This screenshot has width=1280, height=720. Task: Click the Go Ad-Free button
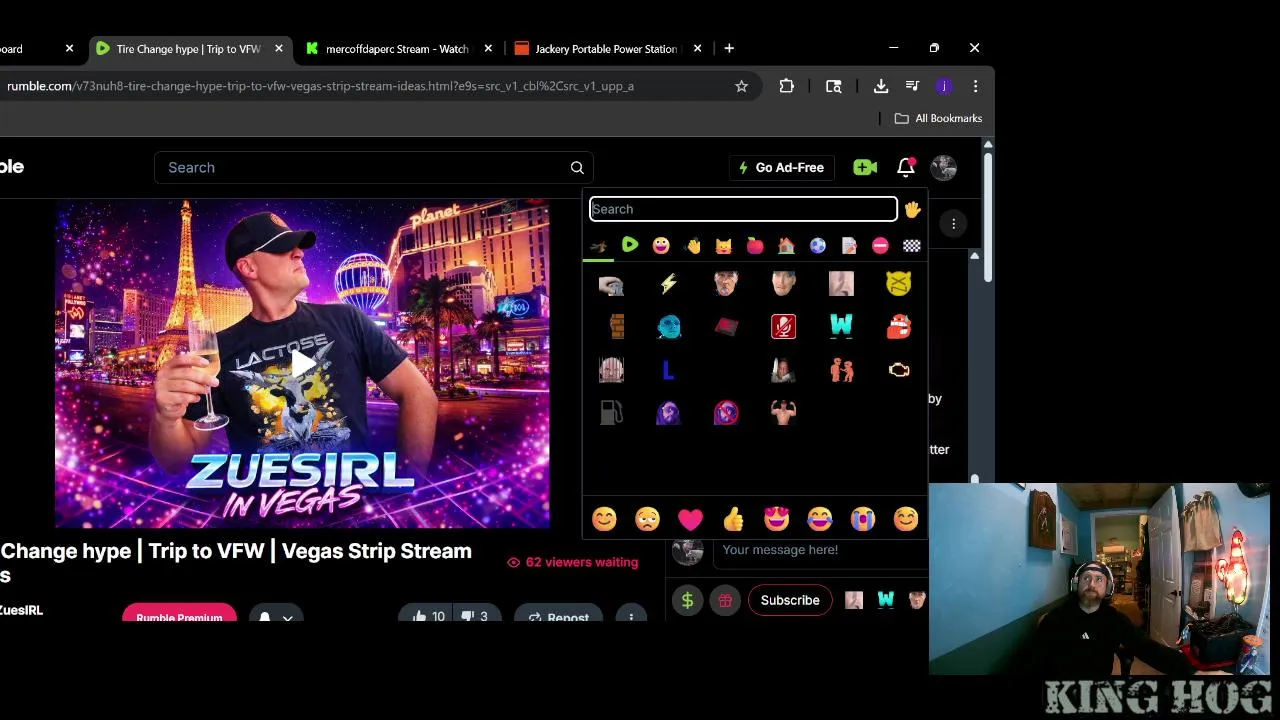(781, 167)
